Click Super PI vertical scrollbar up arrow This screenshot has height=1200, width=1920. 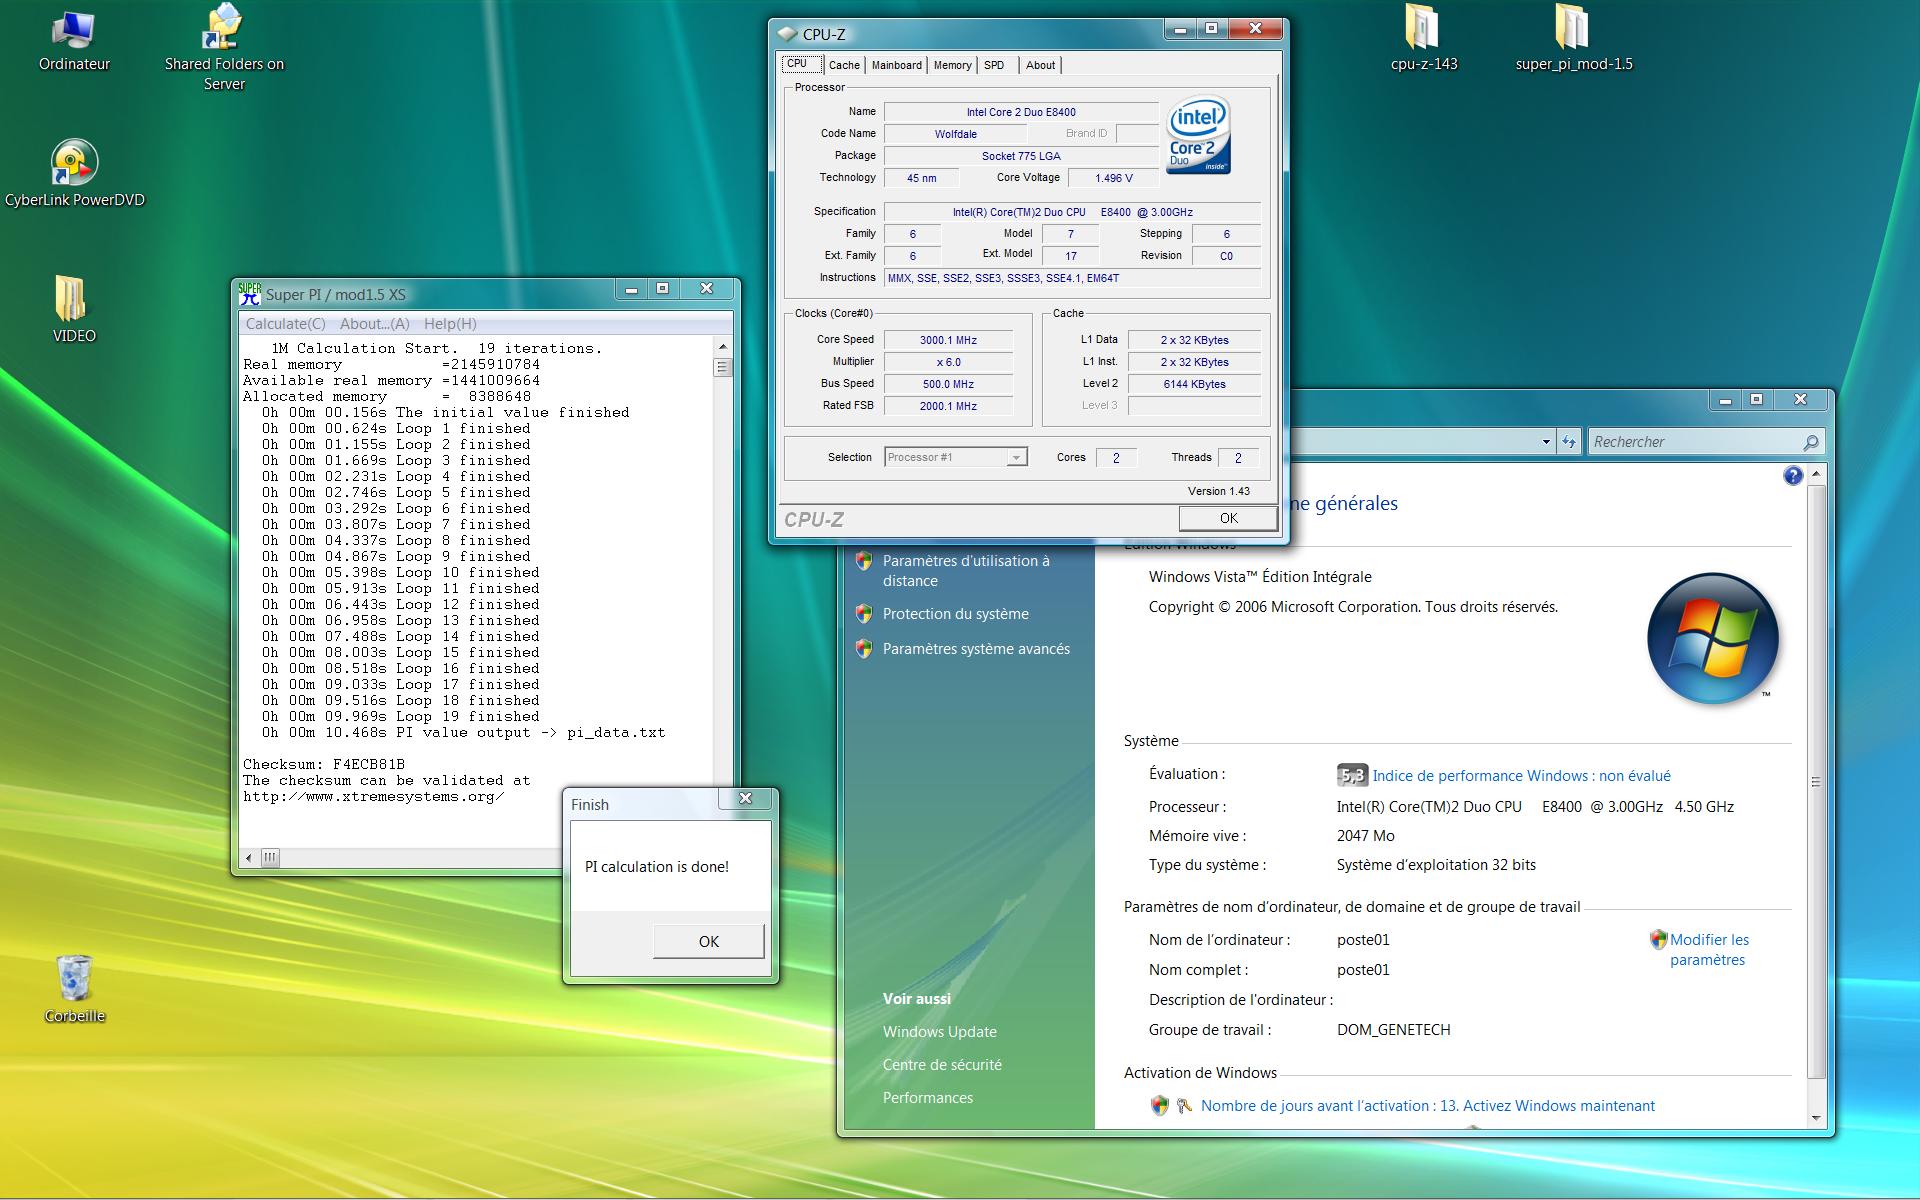click(722, 347)
